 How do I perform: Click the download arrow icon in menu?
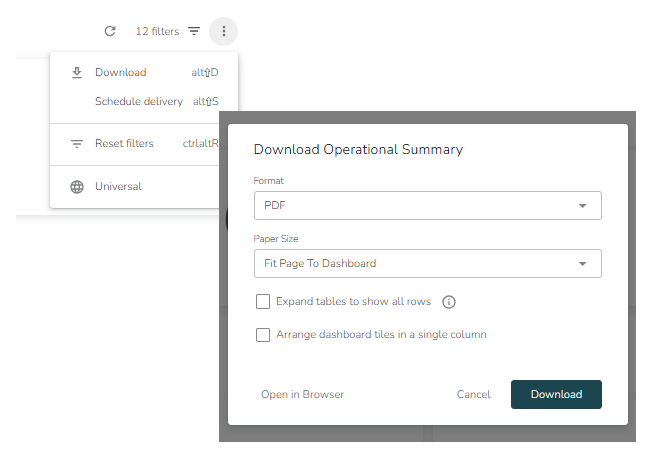tap(77, 73)
